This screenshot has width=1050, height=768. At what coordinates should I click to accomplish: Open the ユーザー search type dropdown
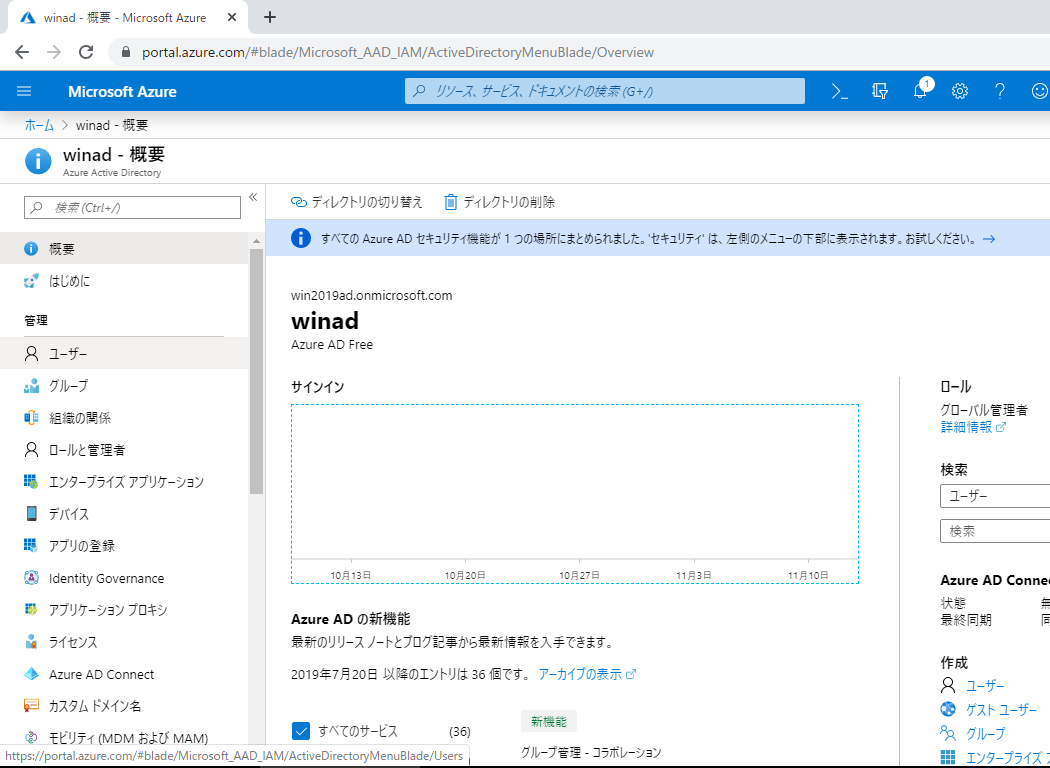coord(994,496)
